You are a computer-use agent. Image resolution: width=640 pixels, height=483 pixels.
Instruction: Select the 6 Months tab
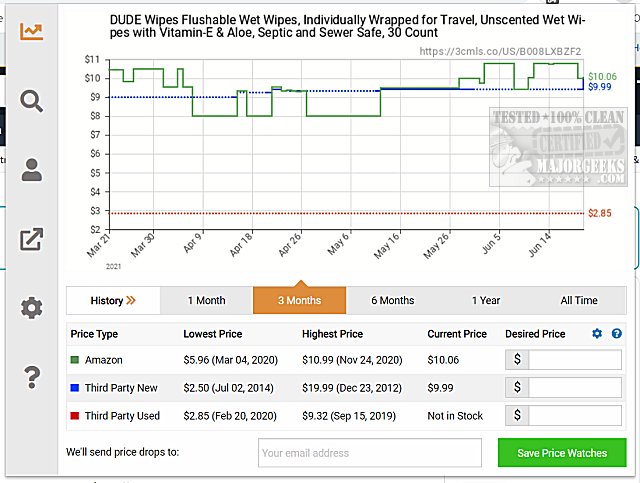tap(392, 300)
